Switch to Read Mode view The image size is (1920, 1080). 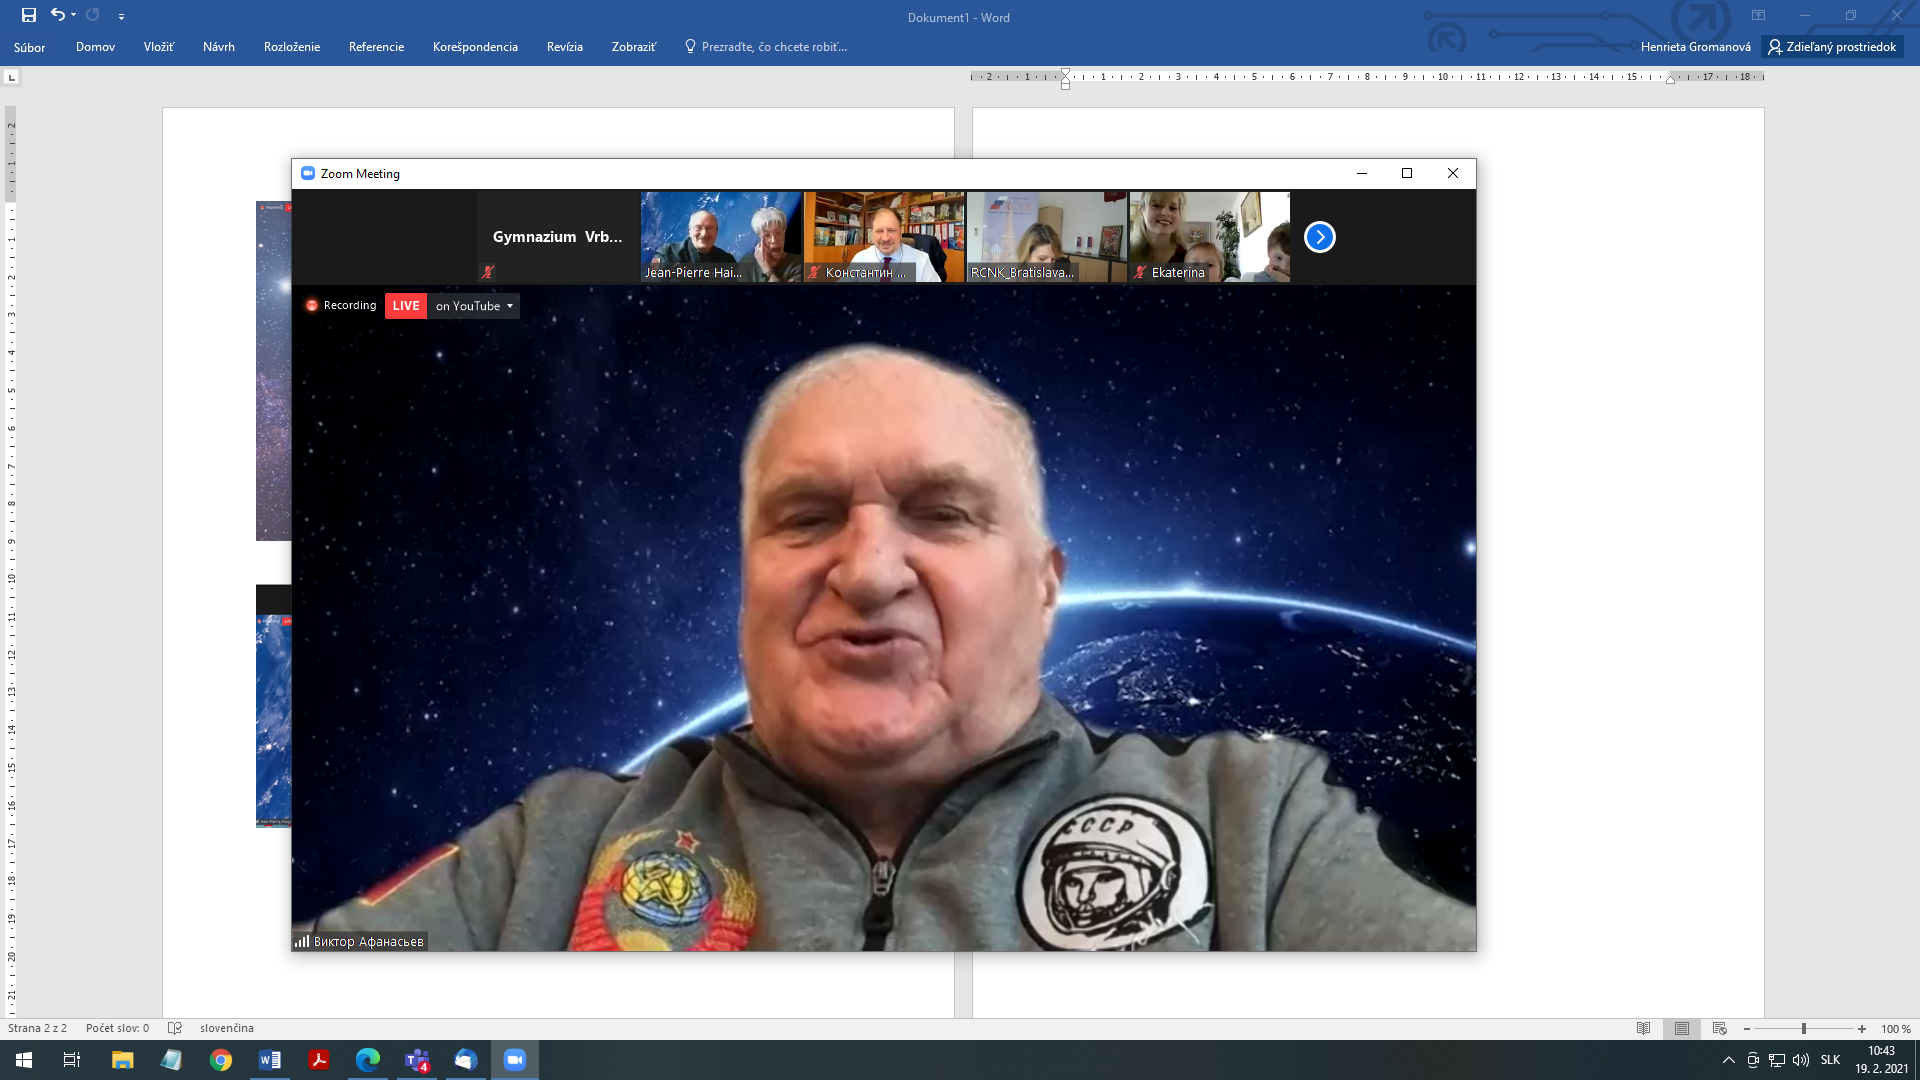pyautogui.click(x=1643, y=1029)
